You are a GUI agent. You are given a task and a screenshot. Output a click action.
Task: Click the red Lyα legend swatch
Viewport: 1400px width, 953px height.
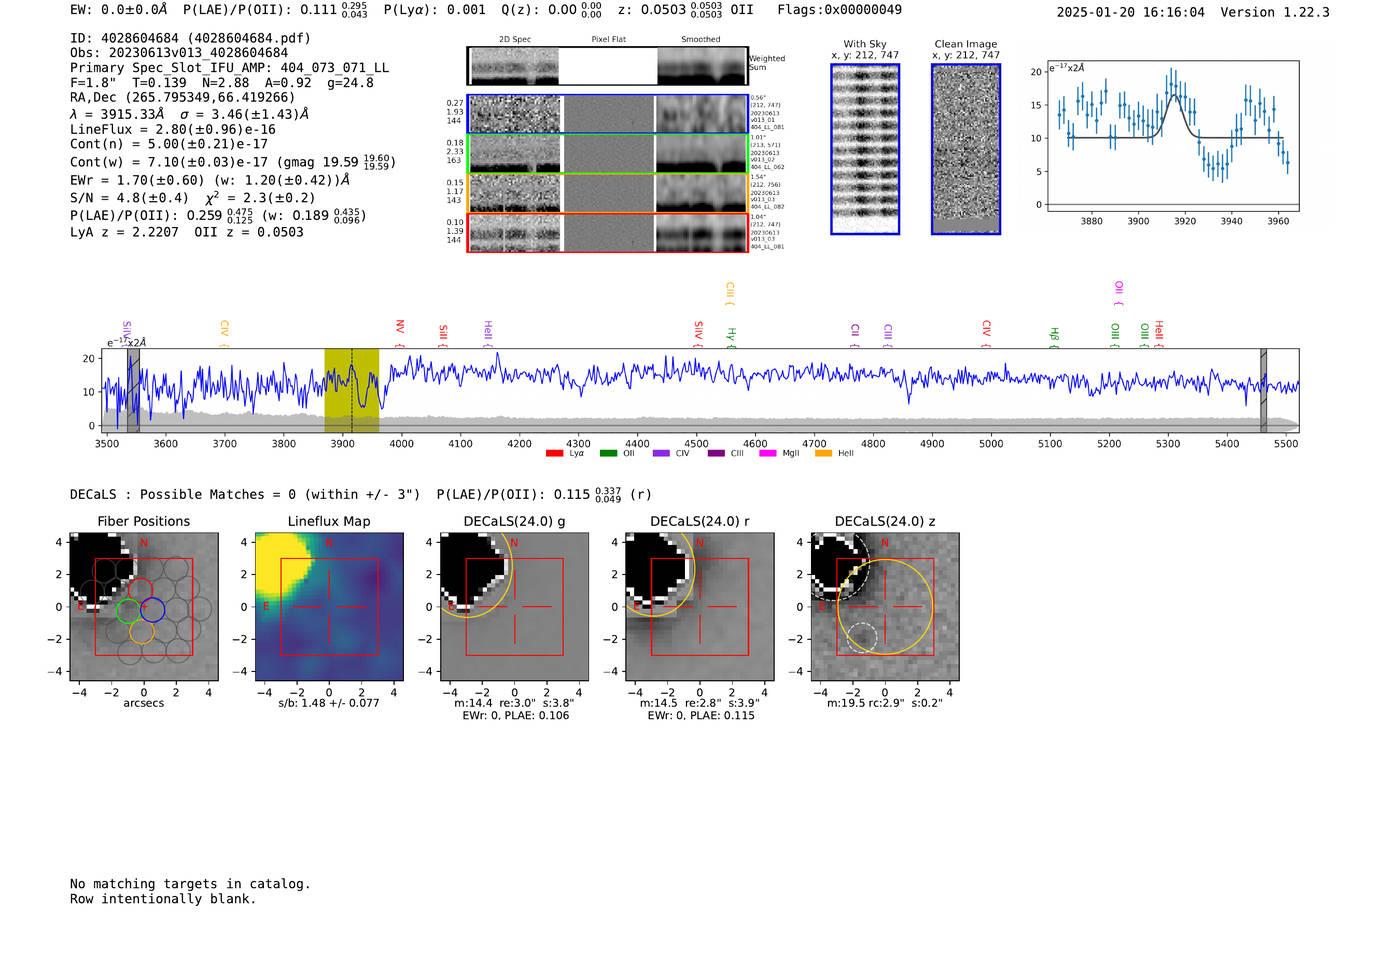click(x=554, y=454)
